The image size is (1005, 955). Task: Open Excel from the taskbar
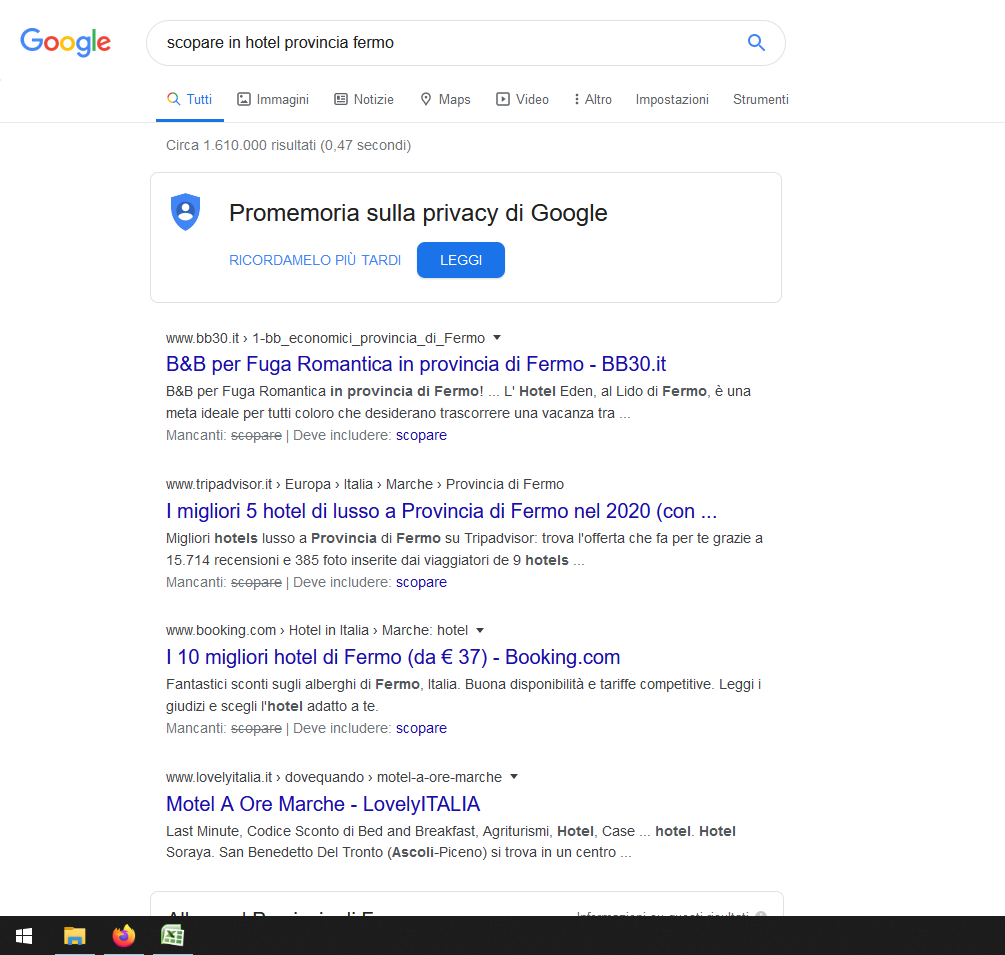click(x=172, y=936)
